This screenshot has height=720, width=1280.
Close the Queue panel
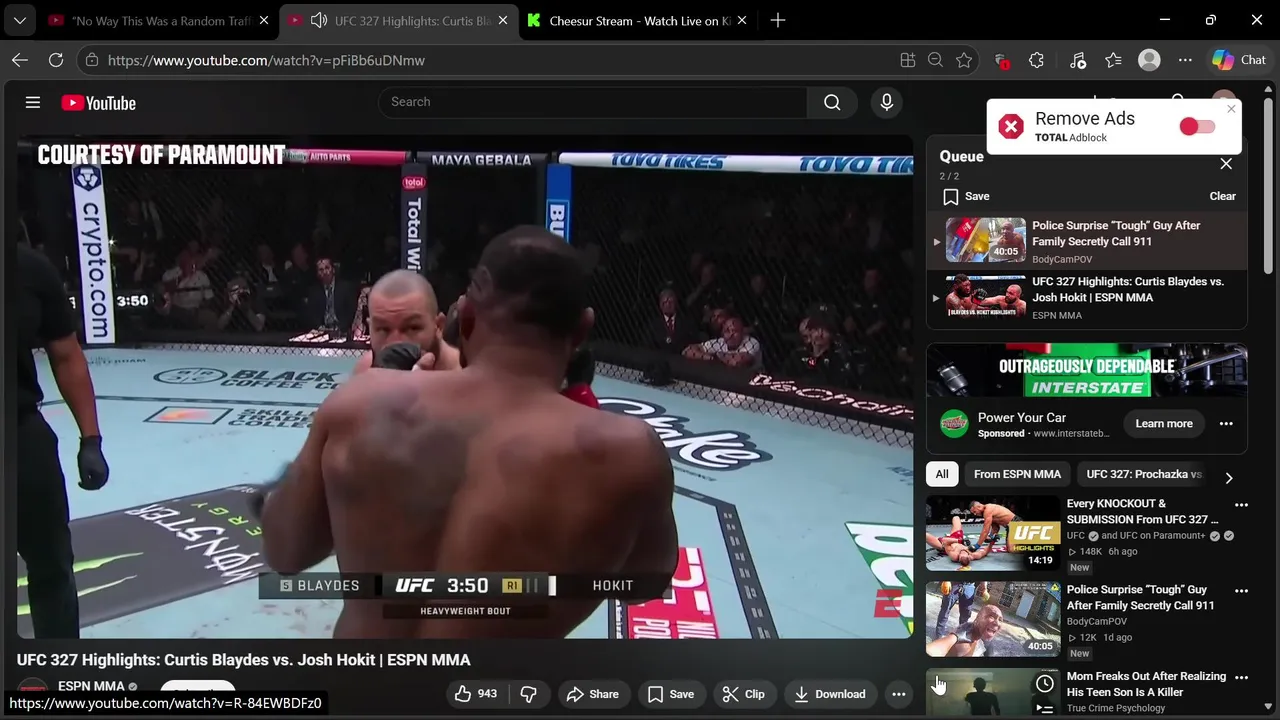(x=1226, y=164)
